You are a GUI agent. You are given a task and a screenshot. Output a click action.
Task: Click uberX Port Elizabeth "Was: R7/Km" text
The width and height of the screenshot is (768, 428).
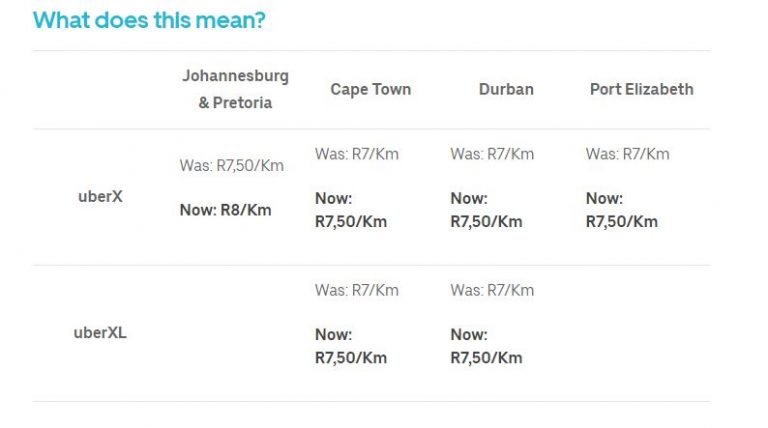[627, 154]
